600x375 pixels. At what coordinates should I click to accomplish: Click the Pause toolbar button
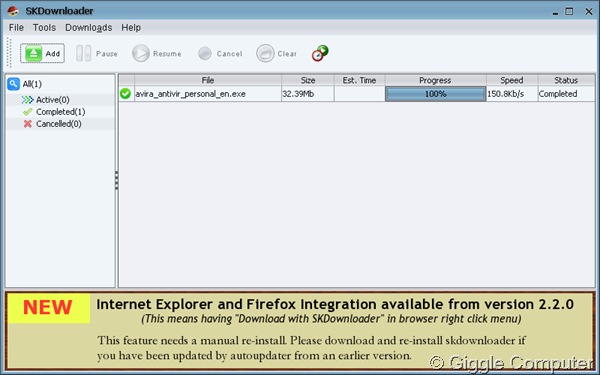tap(96, 53)
